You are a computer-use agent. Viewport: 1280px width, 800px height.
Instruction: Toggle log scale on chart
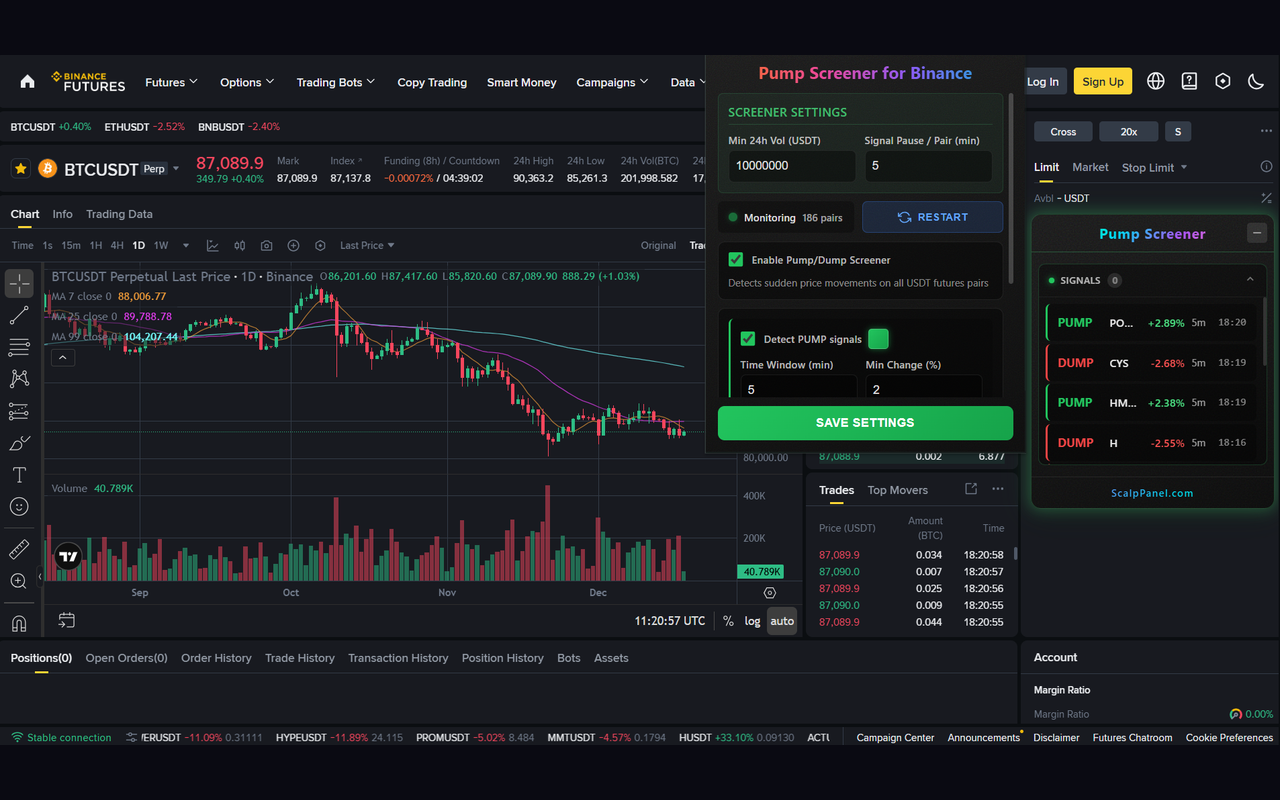752,621
